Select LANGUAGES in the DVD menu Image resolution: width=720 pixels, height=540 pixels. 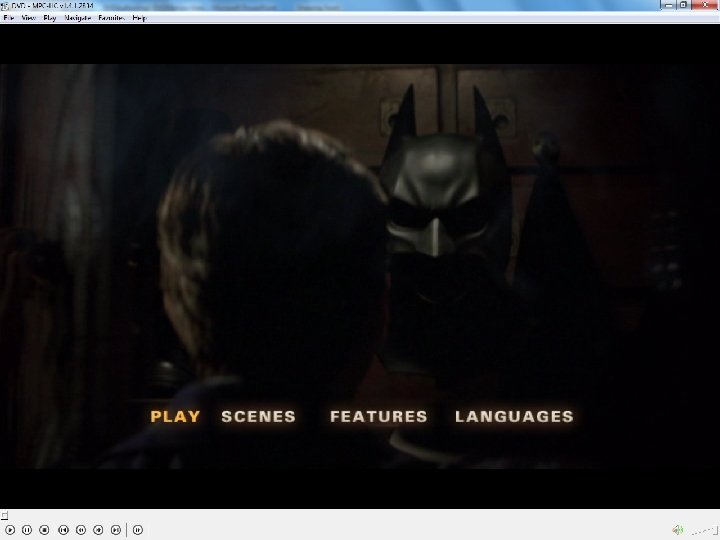point(514,416)
